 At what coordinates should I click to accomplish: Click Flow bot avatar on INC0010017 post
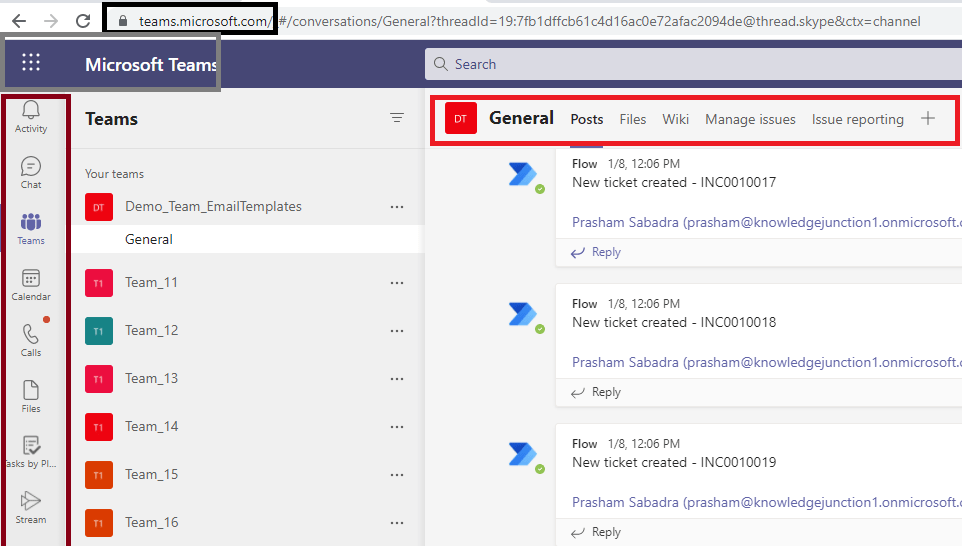tap(523, 175)
